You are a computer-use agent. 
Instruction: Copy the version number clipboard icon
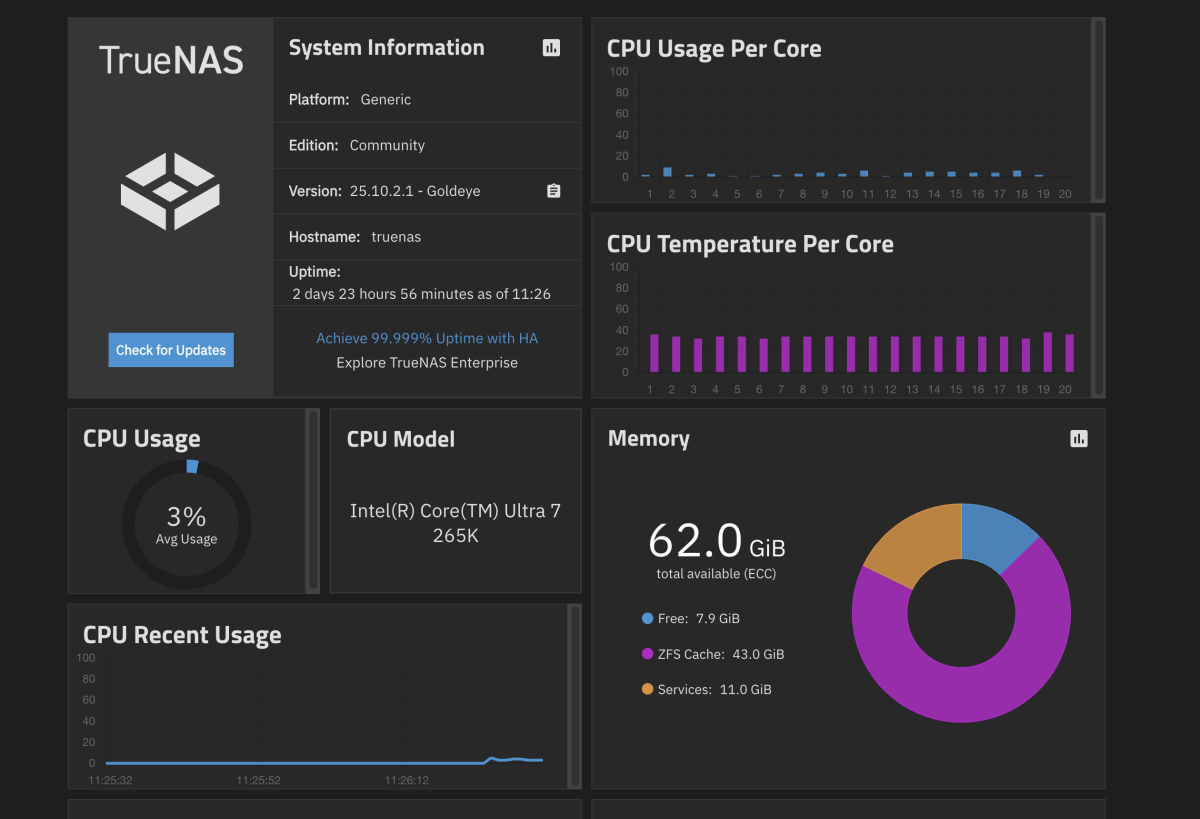coord(554,191)
